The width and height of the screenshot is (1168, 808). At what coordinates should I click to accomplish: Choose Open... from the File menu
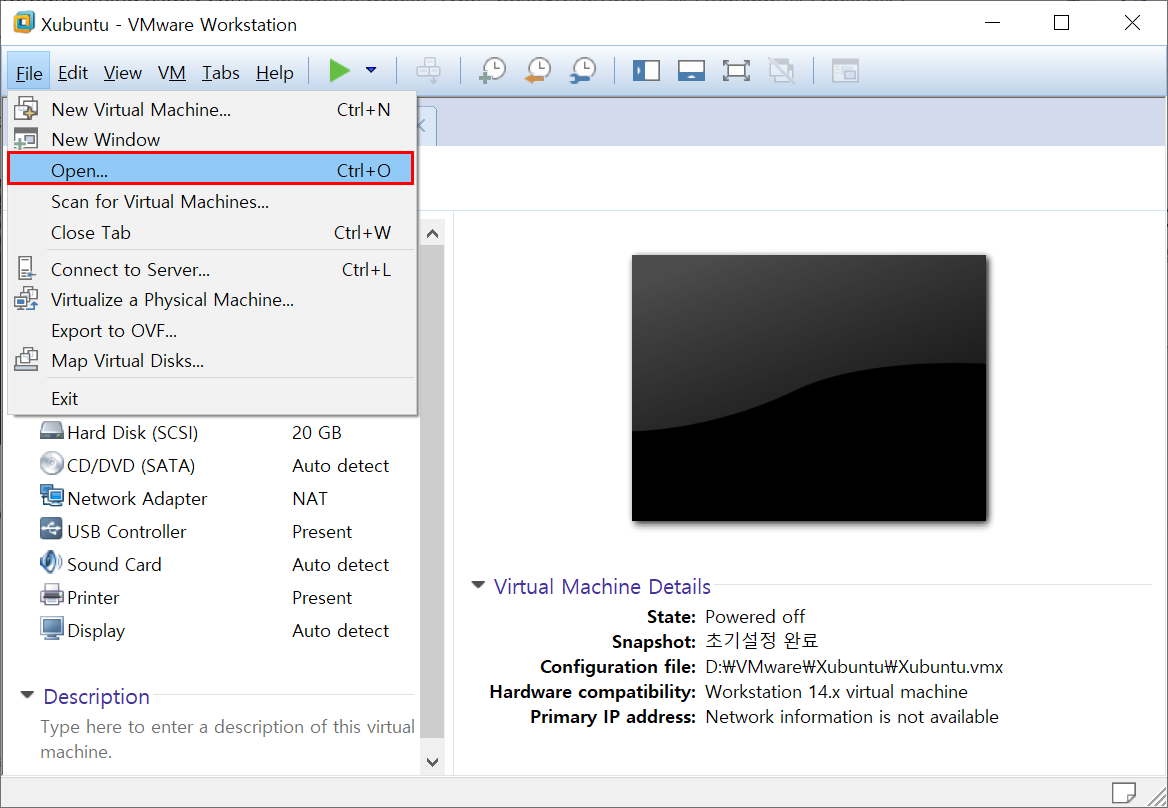[210, 170]
